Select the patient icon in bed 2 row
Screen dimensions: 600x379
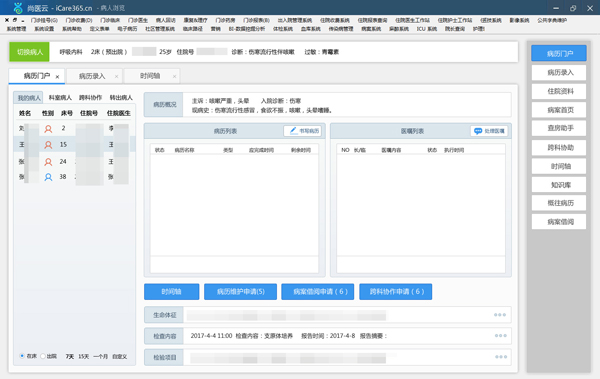pos(48,129)
